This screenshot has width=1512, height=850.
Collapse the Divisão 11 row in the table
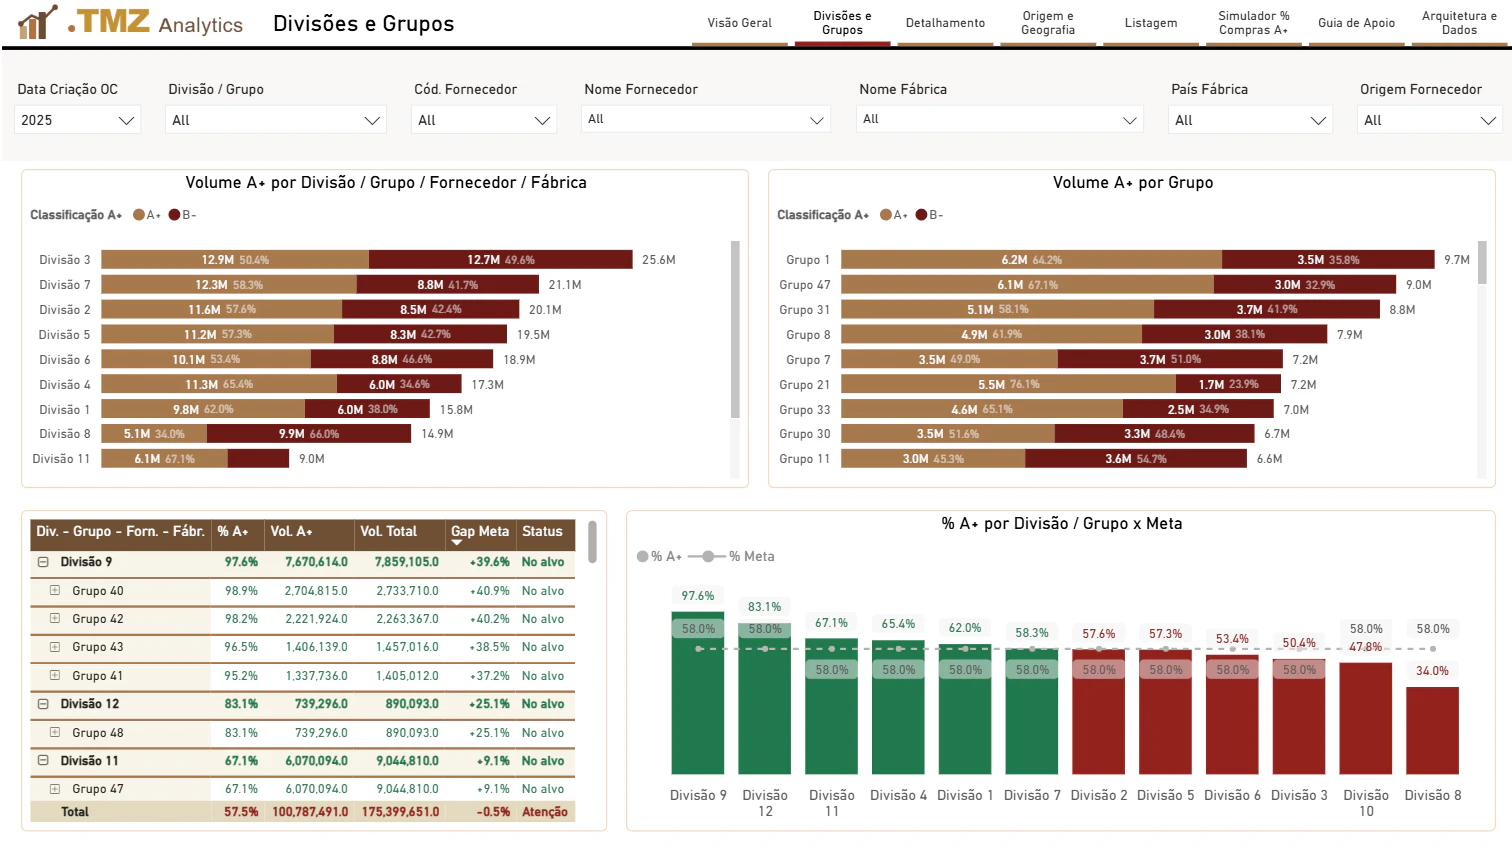click(x=43, y=761)
